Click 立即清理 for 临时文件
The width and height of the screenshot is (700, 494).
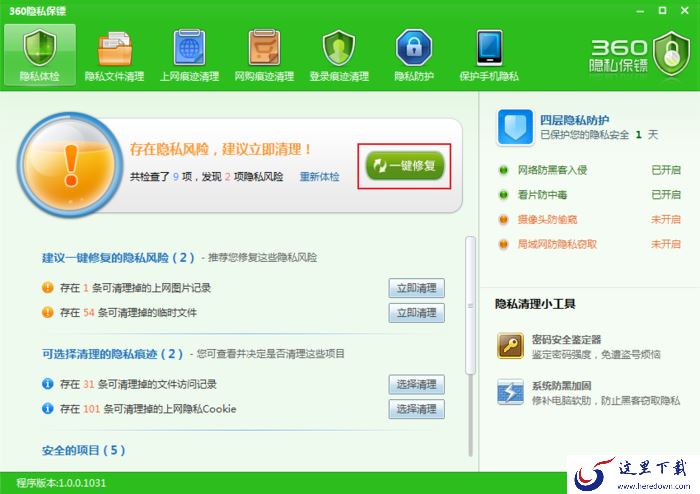tap(417, 313)
